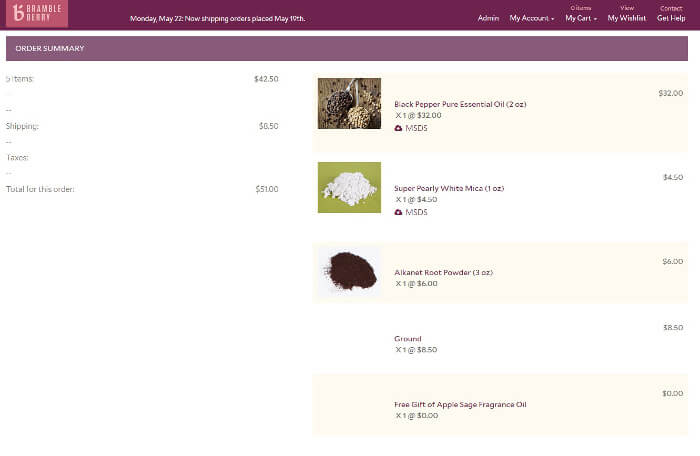The image size is (700, 456).
Task: Click the MSDS download icon for White Mica
Action: click(x=398, y=212)
